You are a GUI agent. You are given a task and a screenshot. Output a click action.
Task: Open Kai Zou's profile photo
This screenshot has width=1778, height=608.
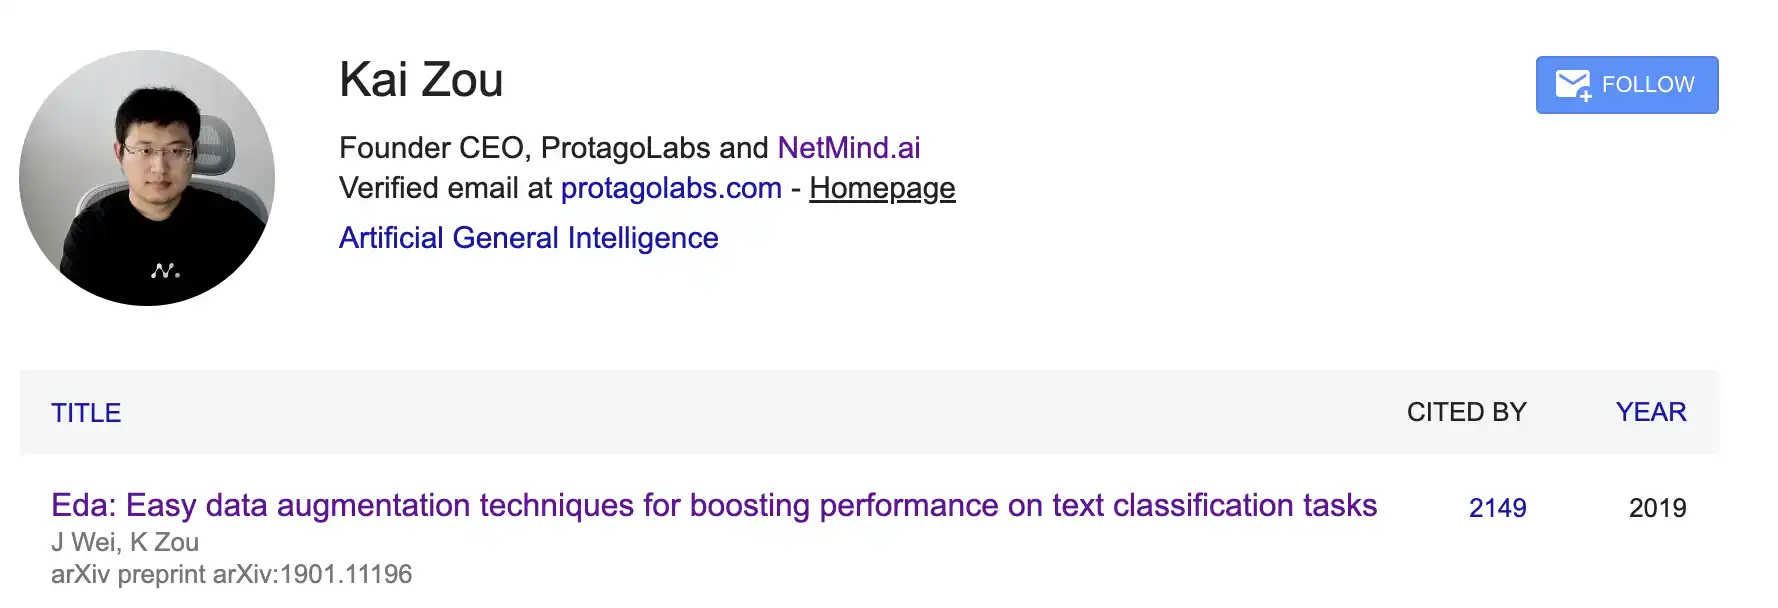pyautogui.click(x=147, y=178)
